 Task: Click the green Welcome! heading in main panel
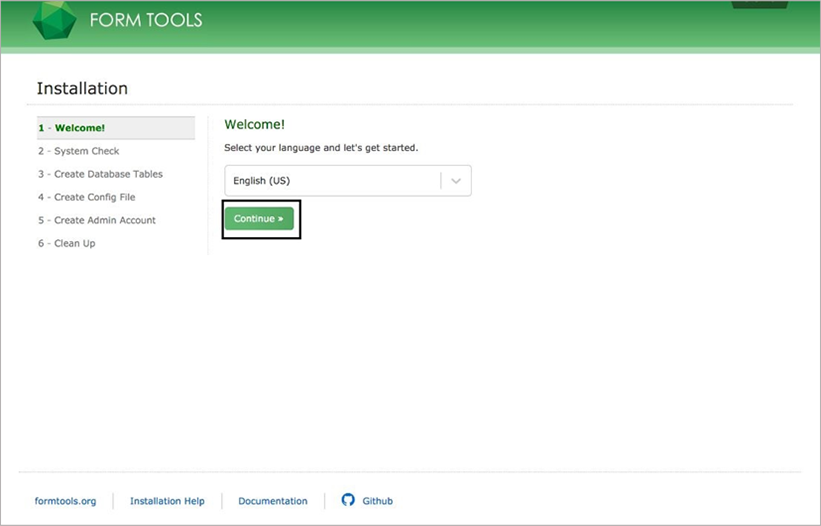(x=254, y=124)
